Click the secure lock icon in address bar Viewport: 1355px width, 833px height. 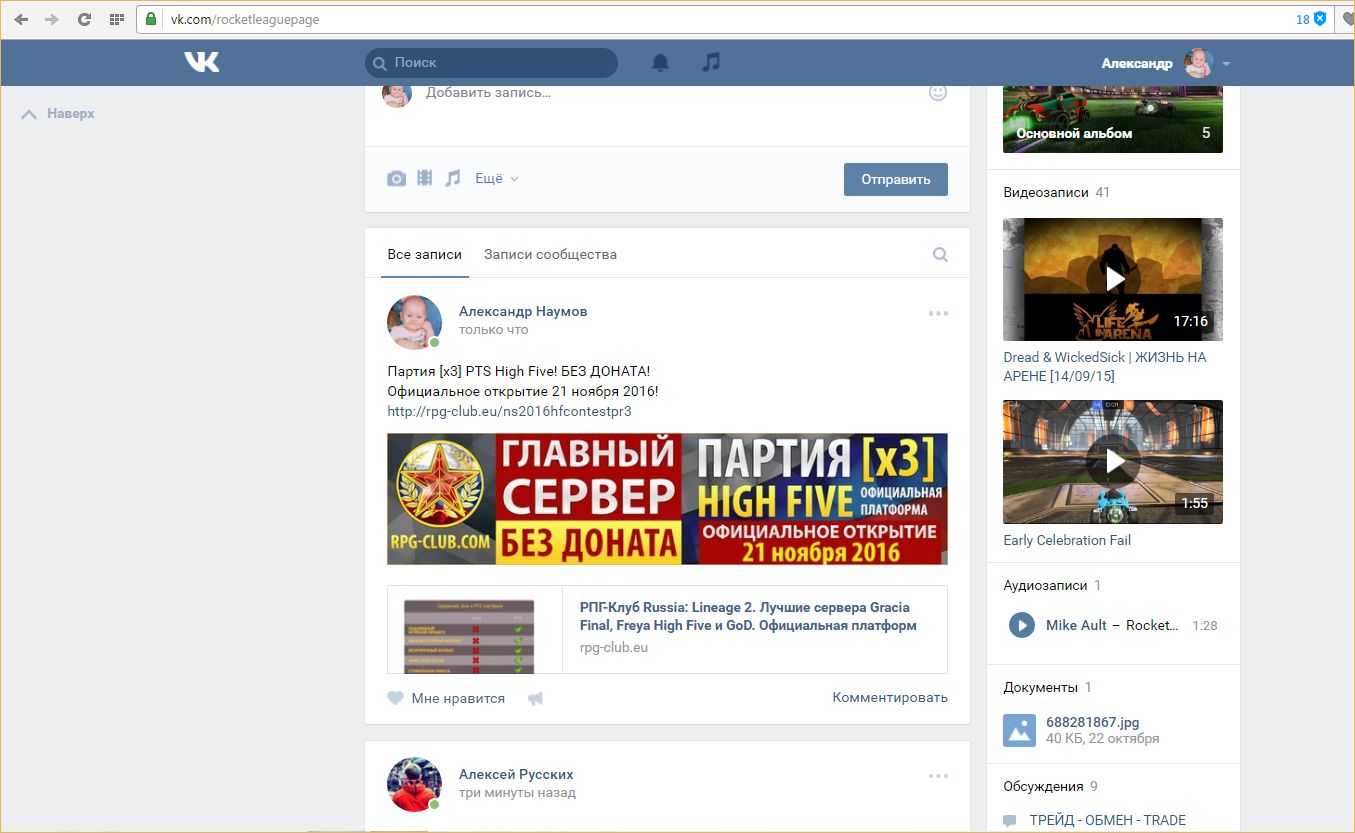click(x=151, y=19)
